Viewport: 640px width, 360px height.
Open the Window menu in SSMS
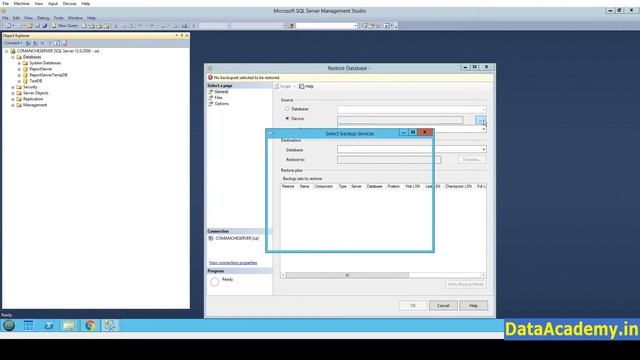click(x=75, y=18)
